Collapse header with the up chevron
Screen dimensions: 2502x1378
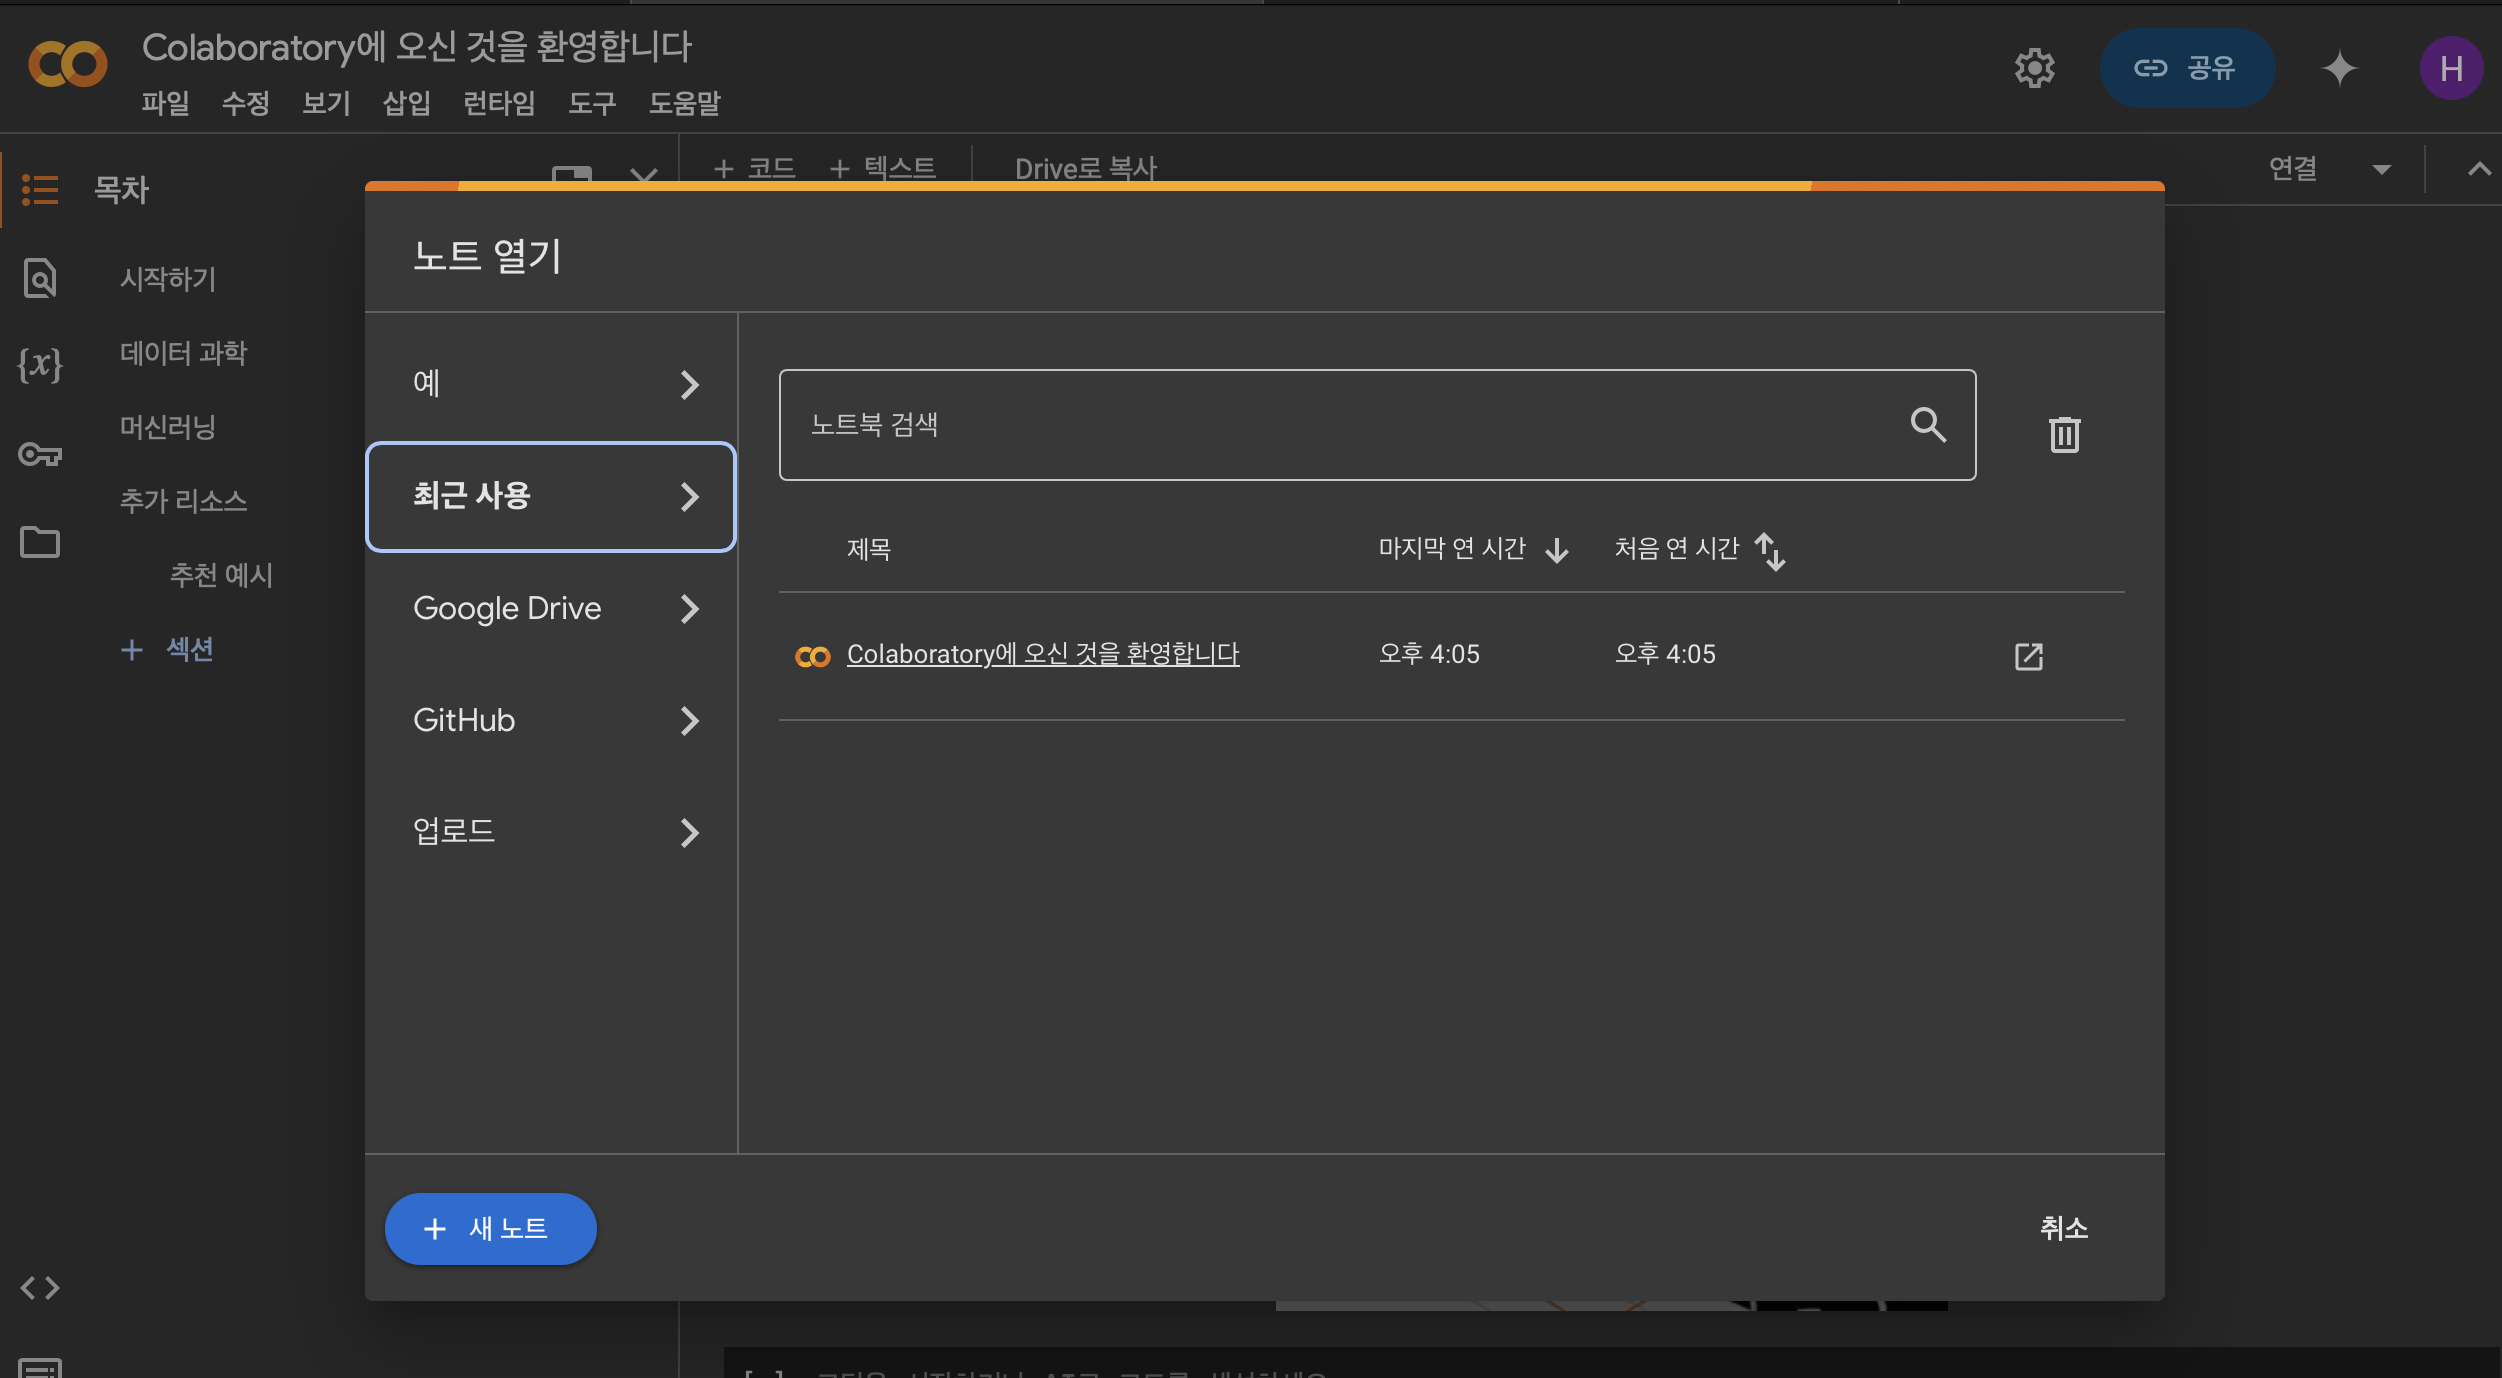click(2478, 169)
